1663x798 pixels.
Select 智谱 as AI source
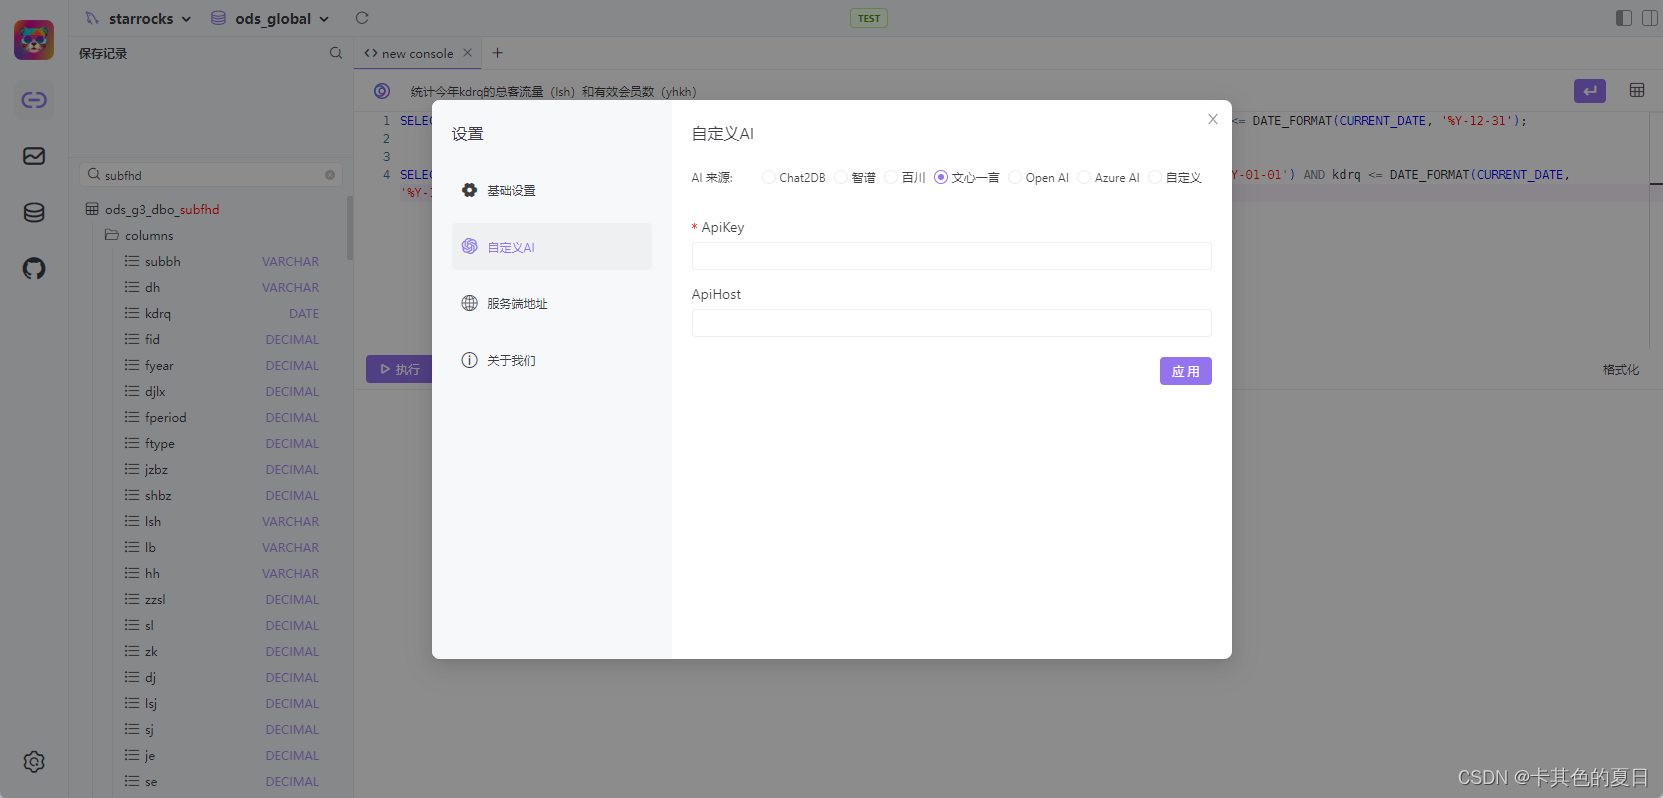coord(840,177)
